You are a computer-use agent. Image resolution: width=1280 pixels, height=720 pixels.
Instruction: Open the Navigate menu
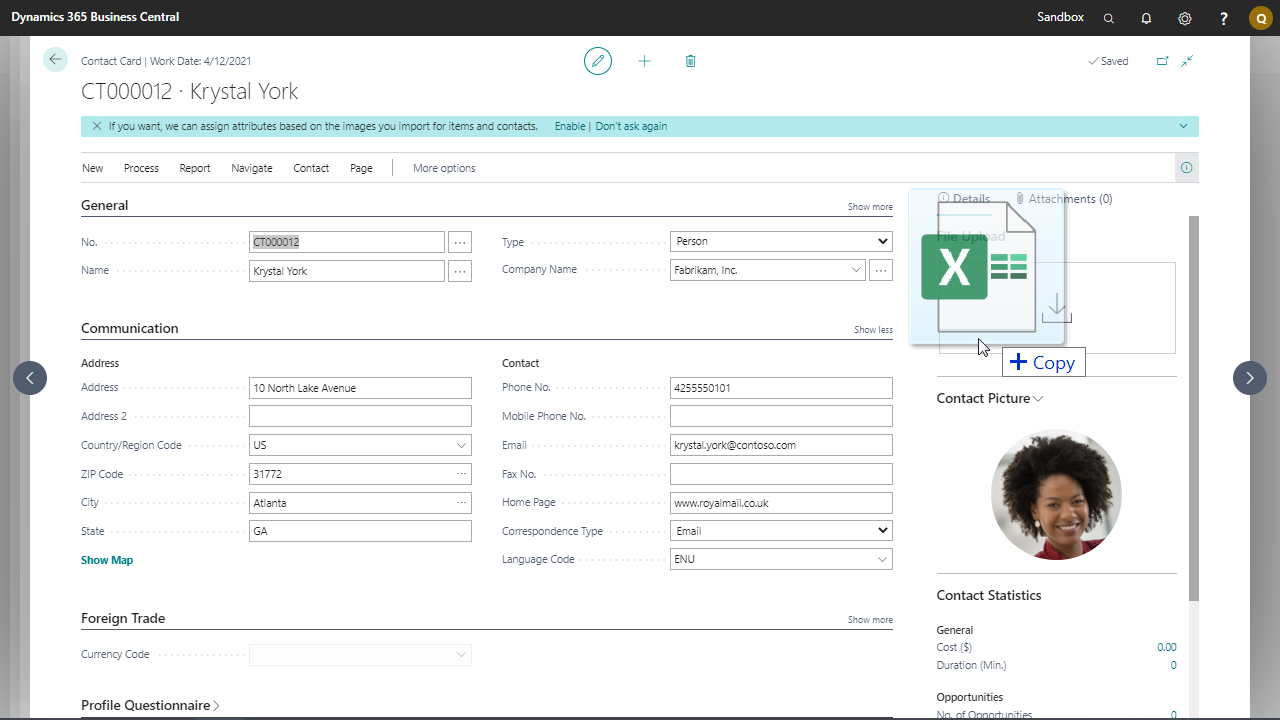(251, 168)
